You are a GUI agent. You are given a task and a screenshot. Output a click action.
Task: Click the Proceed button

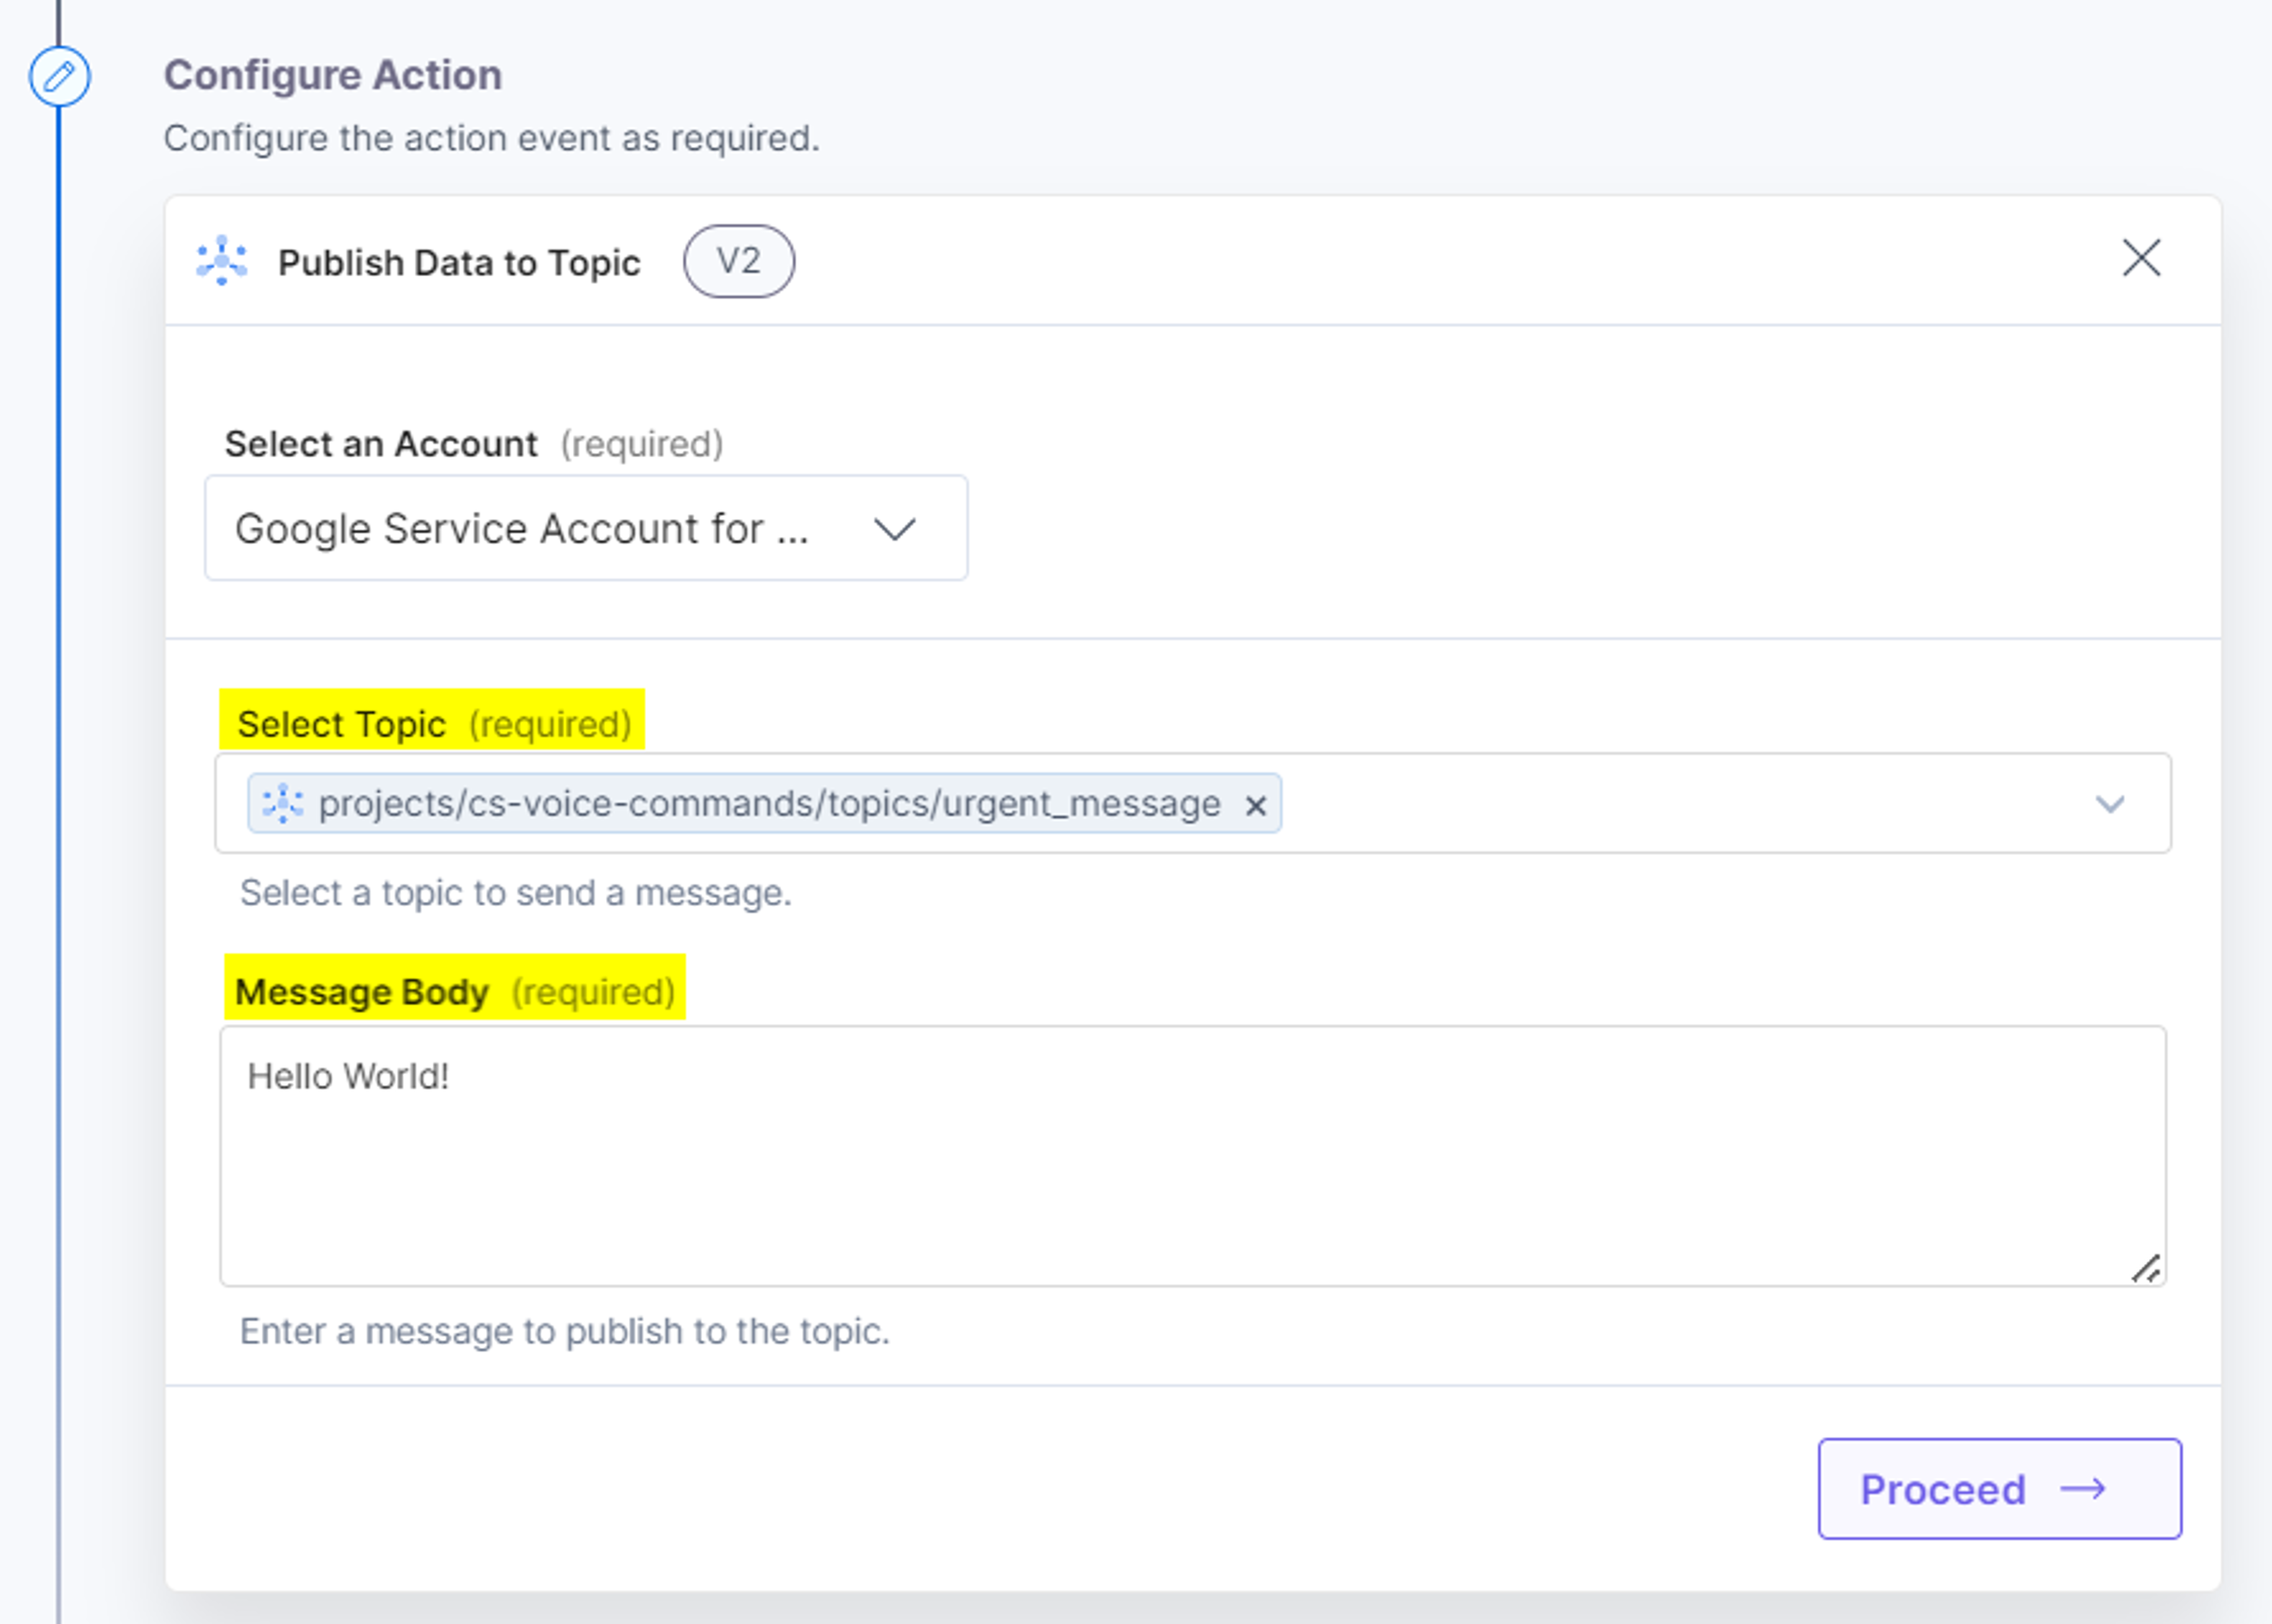point(2000,1489)
